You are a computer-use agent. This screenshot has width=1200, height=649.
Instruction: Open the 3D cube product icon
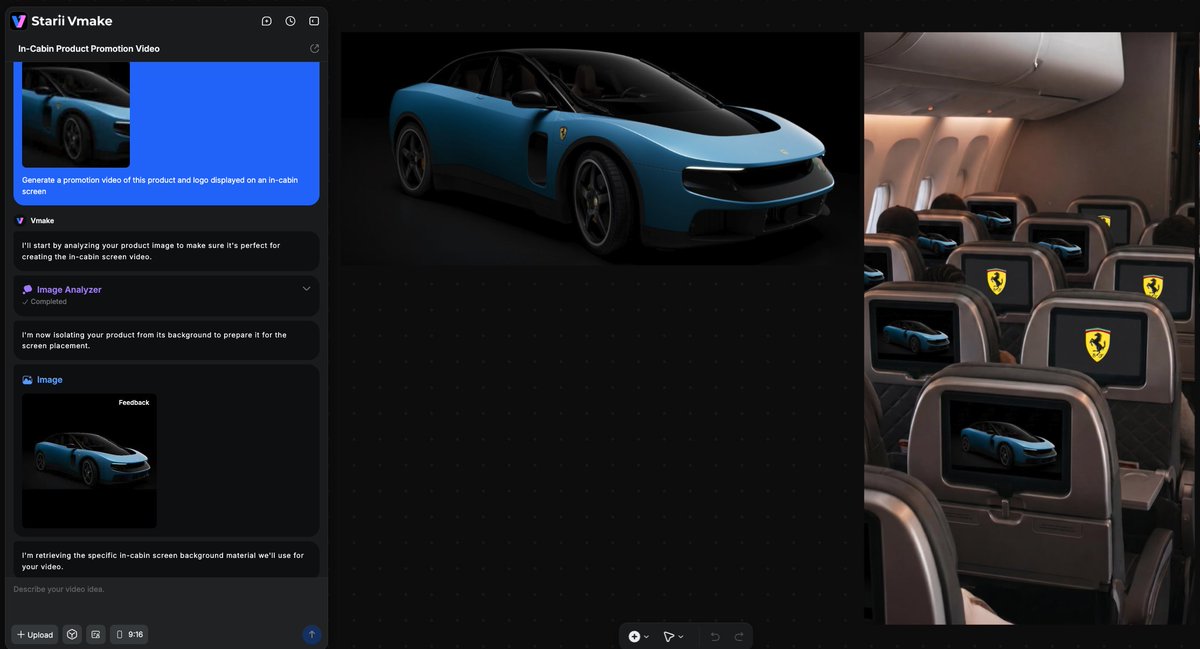72,634
